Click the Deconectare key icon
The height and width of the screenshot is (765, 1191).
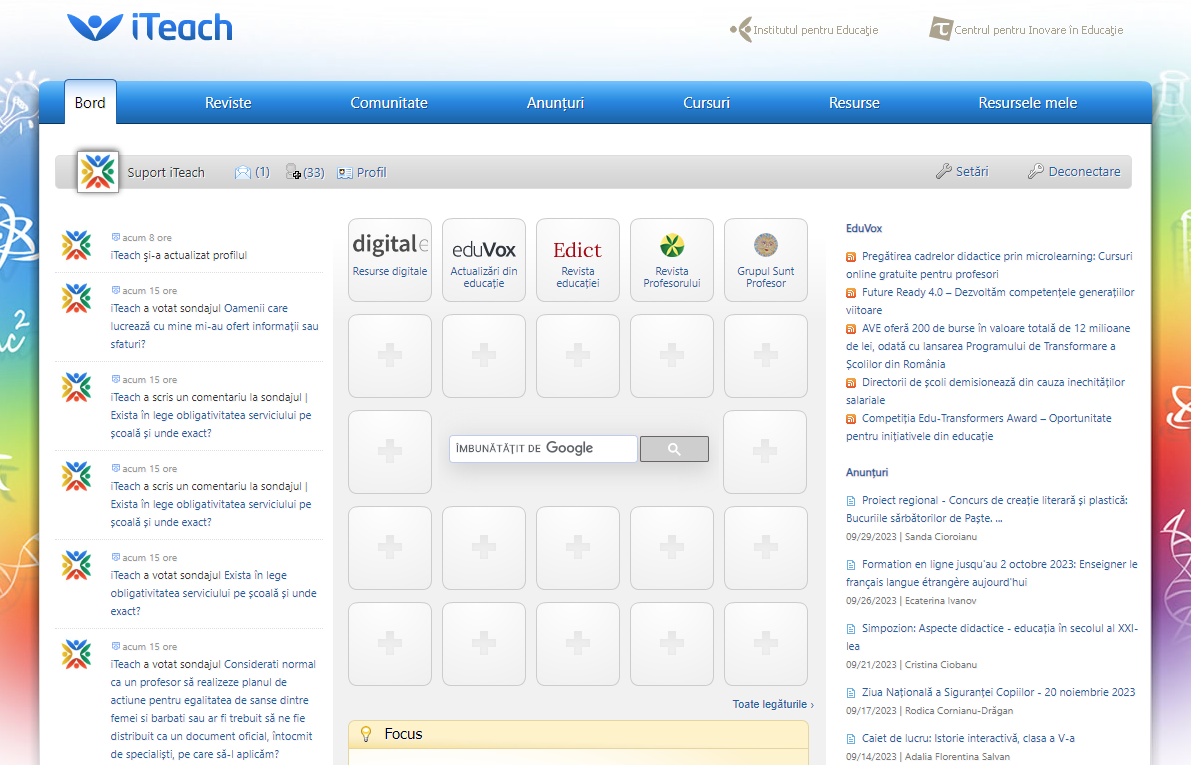[1035, 172]
